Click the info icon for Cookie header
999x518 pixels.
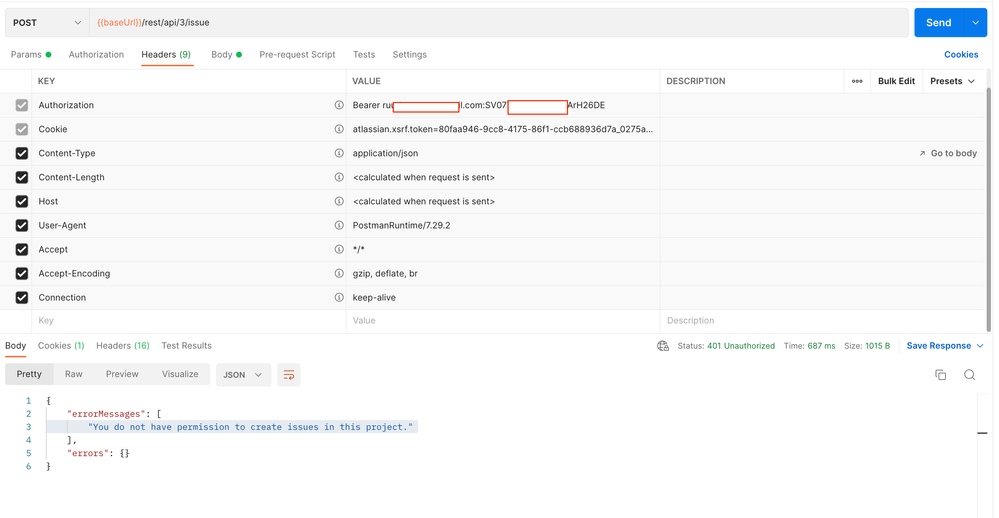tap(339, 129)
